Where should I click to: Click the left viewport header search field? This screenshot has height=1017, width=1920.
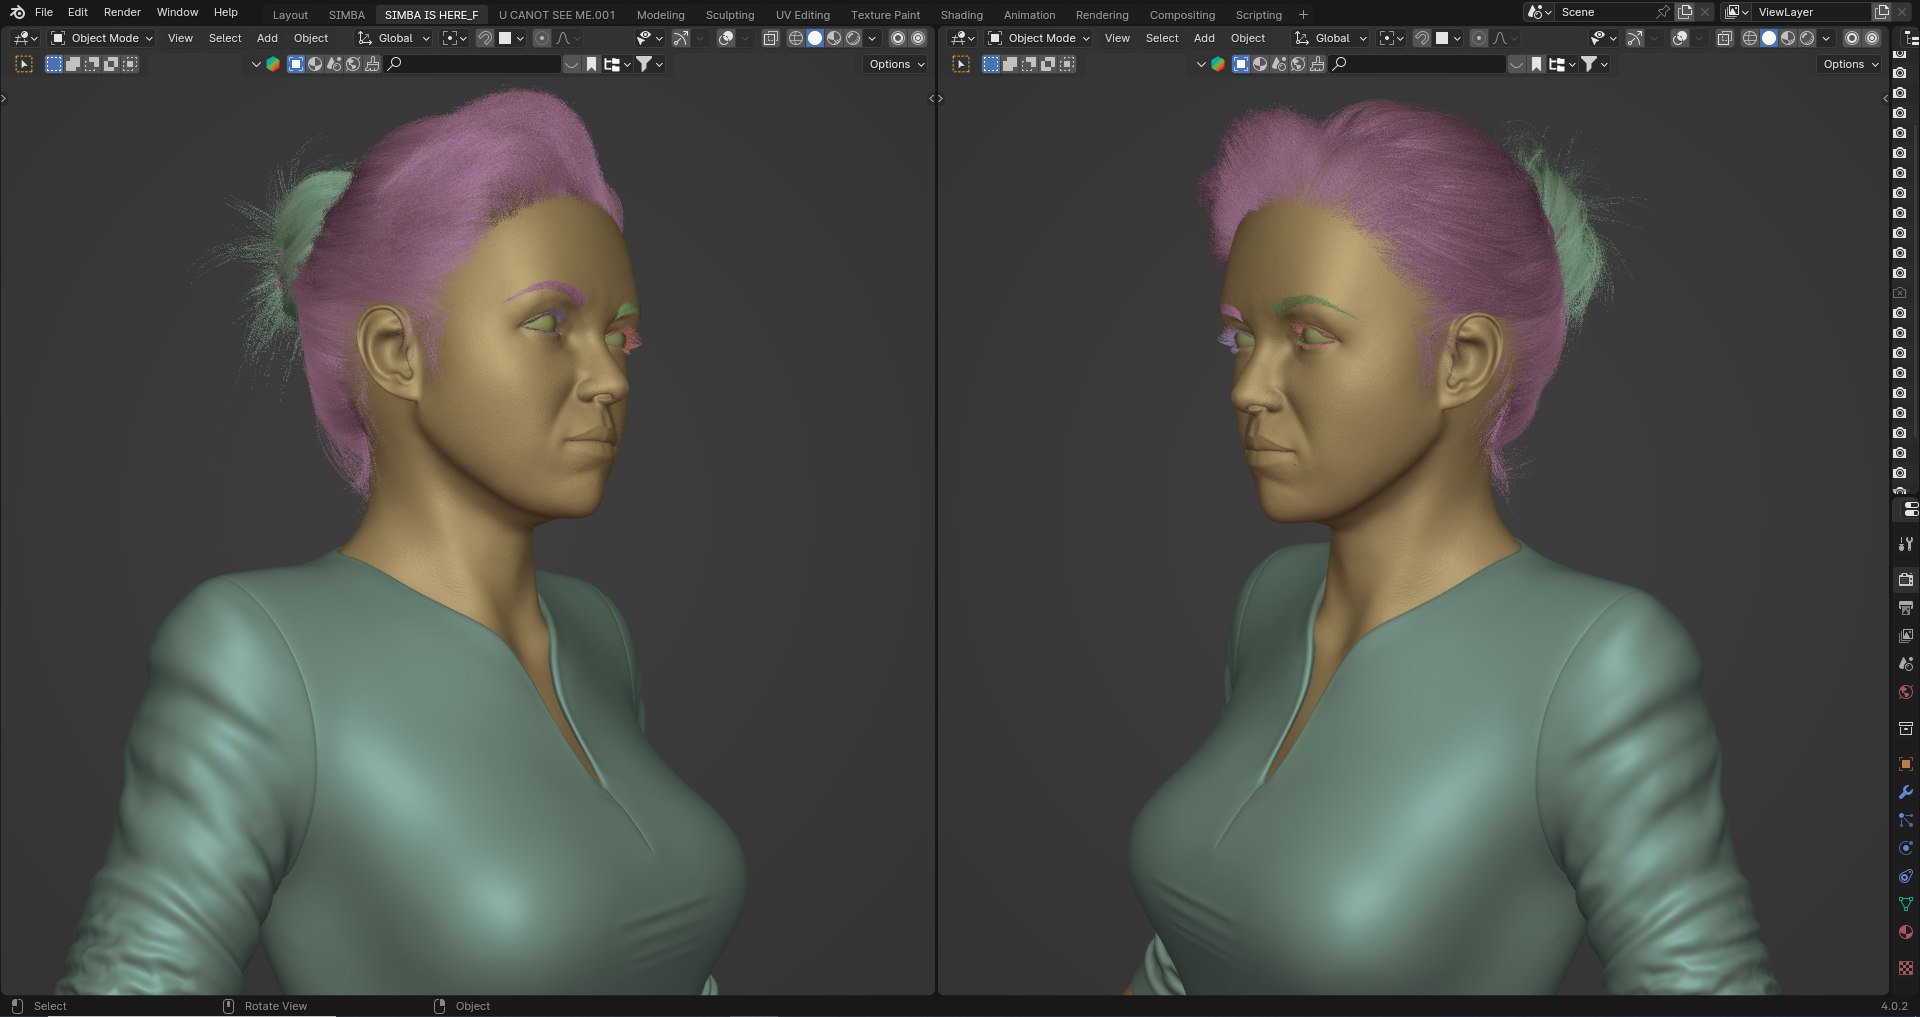[472, 64]
